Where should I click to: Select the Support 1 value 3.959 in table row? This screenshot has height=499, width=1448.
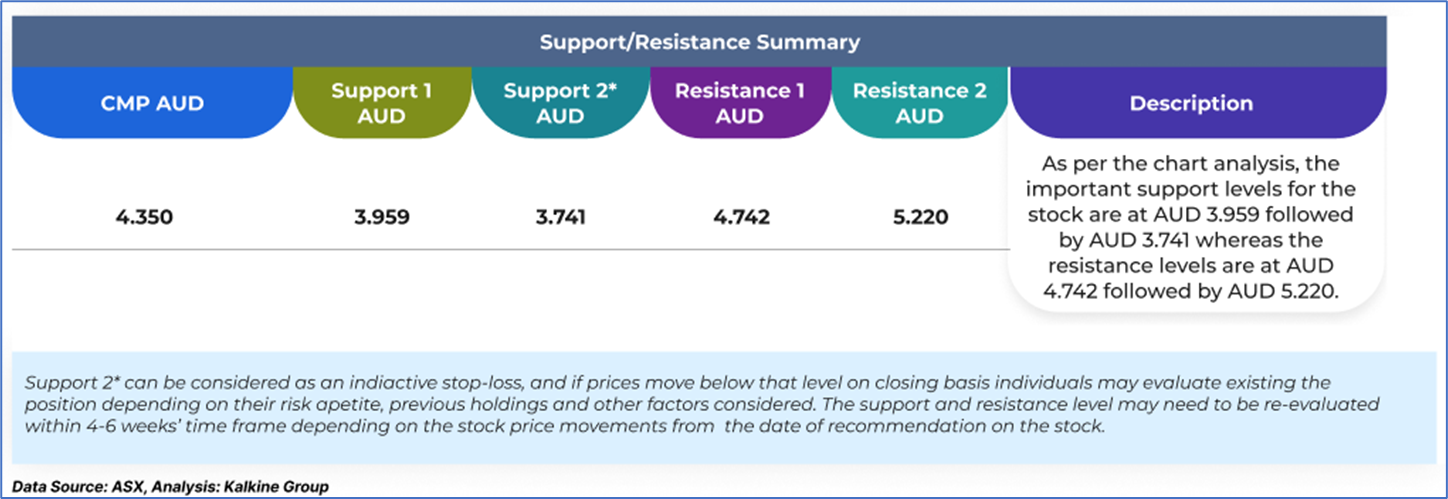point(381,217)
